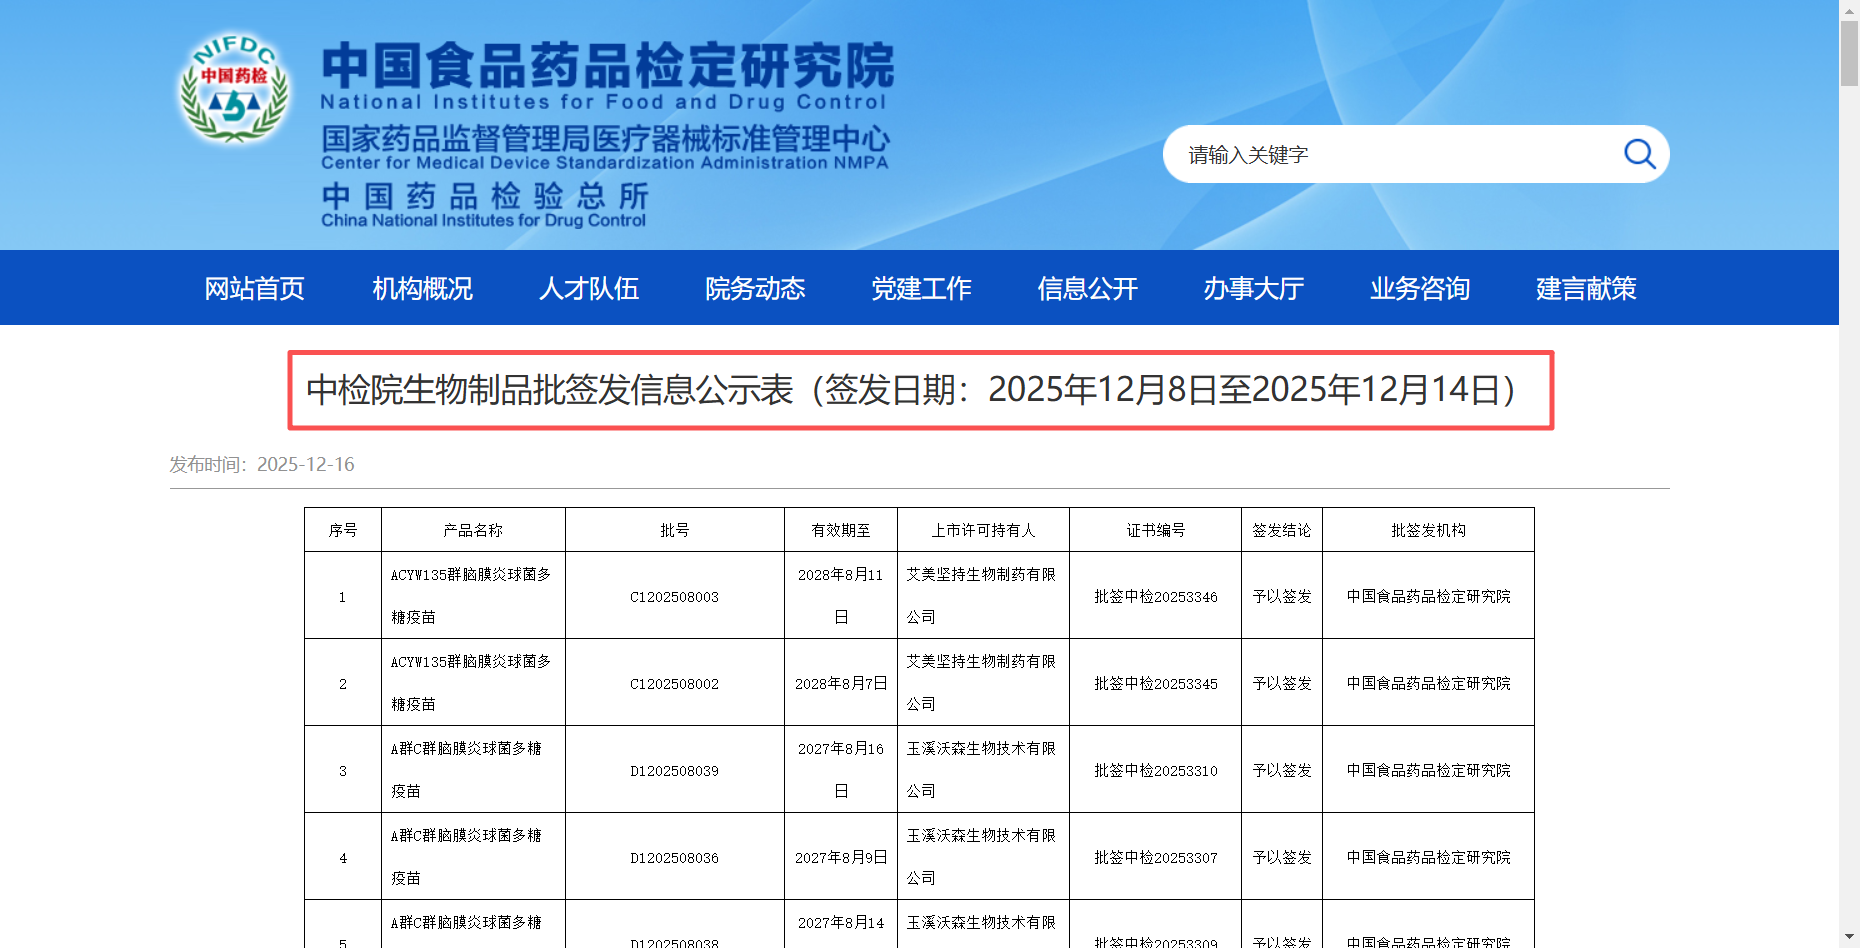This screenshot has width=1860, height=948.
Task: Click the 证书编号 column header
Action: pos(1156,530)
